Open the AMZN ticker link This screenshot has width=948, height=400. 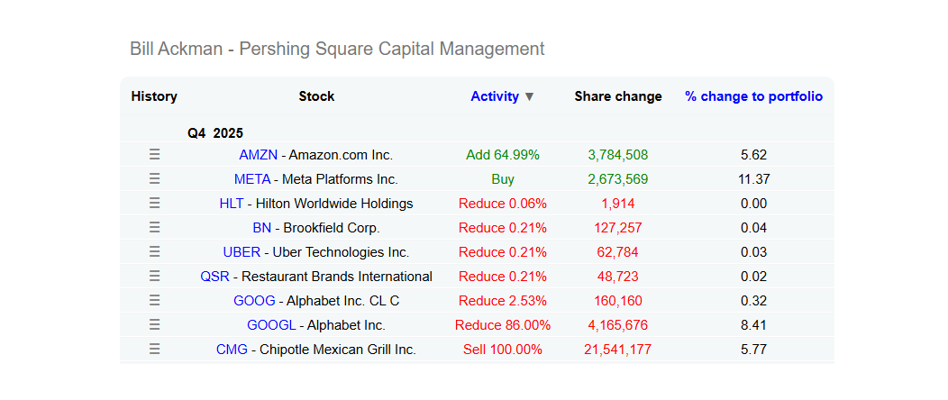(x=258, y=155)
